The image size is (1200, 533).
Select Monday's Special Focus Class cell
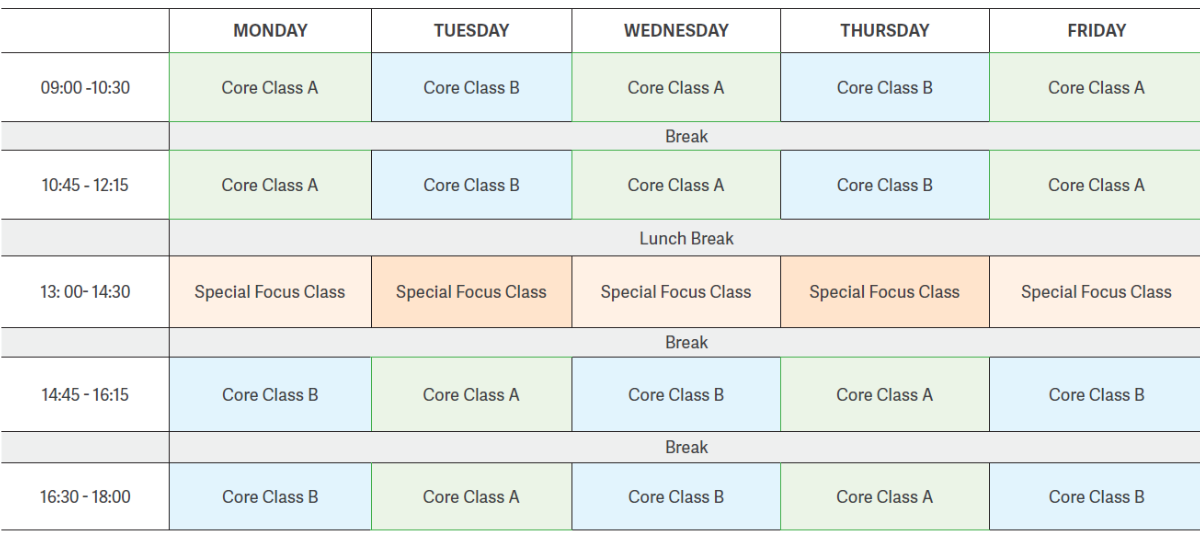pos(270,292)
